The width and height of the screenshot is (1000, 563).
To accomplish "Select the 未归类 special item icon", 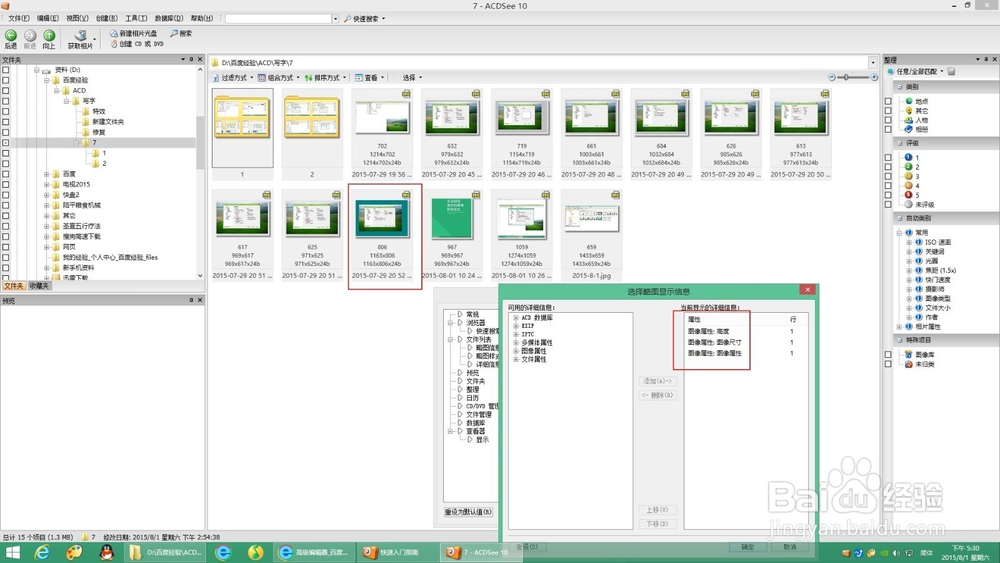I will pos(909,364).
